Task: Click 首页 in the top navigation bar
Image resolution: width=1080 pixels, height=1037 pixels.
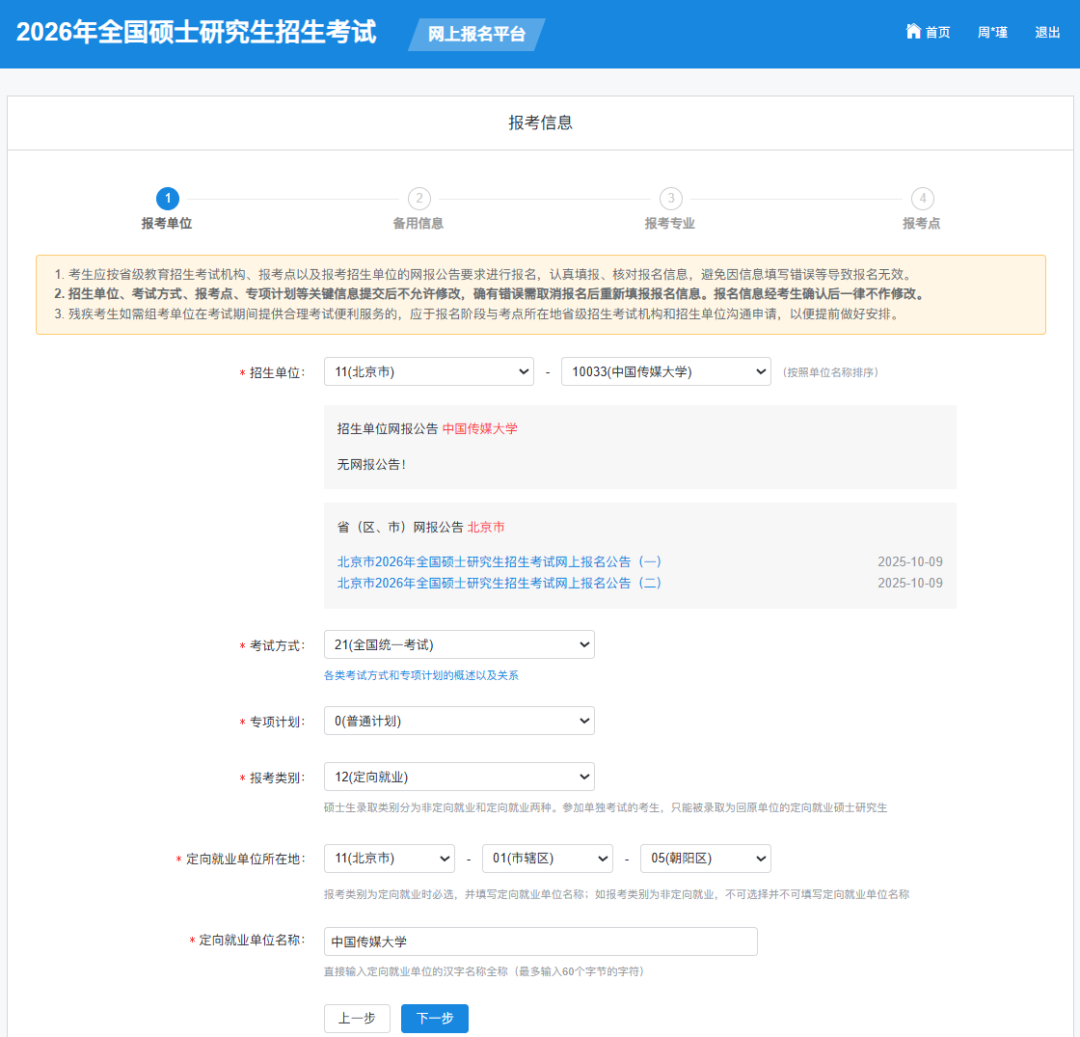Action: pyautogui.click(x=936, y=31)
